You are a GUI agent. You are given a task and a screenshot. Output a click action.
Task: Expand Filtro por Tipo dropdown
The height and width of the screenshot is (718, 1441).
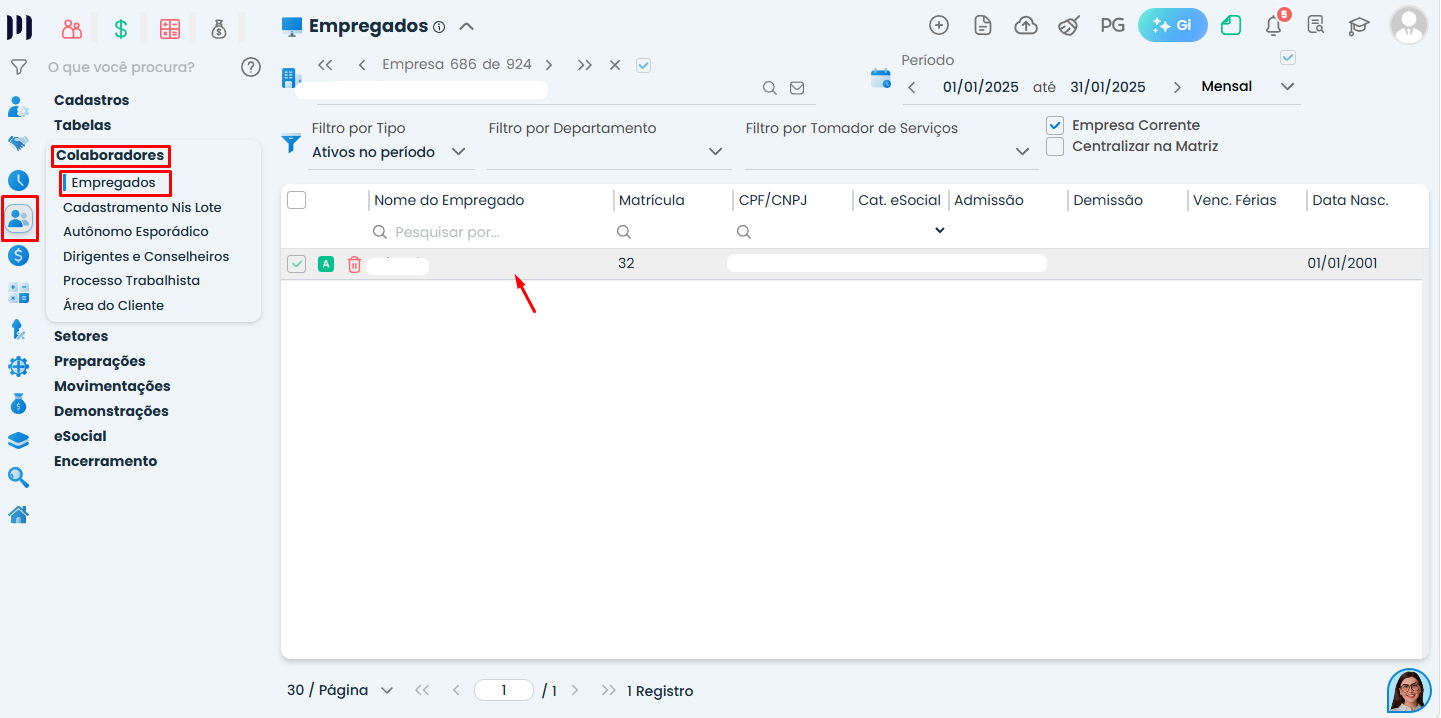459,152
